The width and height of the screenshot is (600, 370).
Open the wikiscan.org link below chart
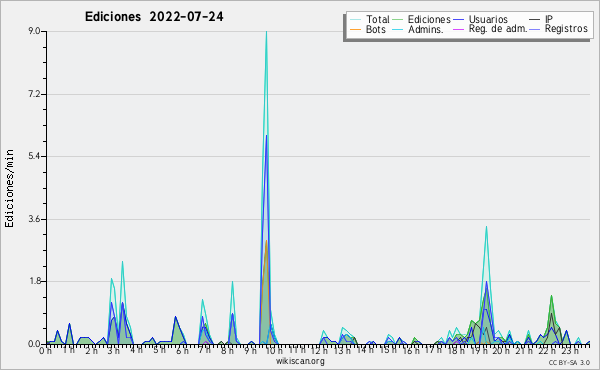point(300,361)
